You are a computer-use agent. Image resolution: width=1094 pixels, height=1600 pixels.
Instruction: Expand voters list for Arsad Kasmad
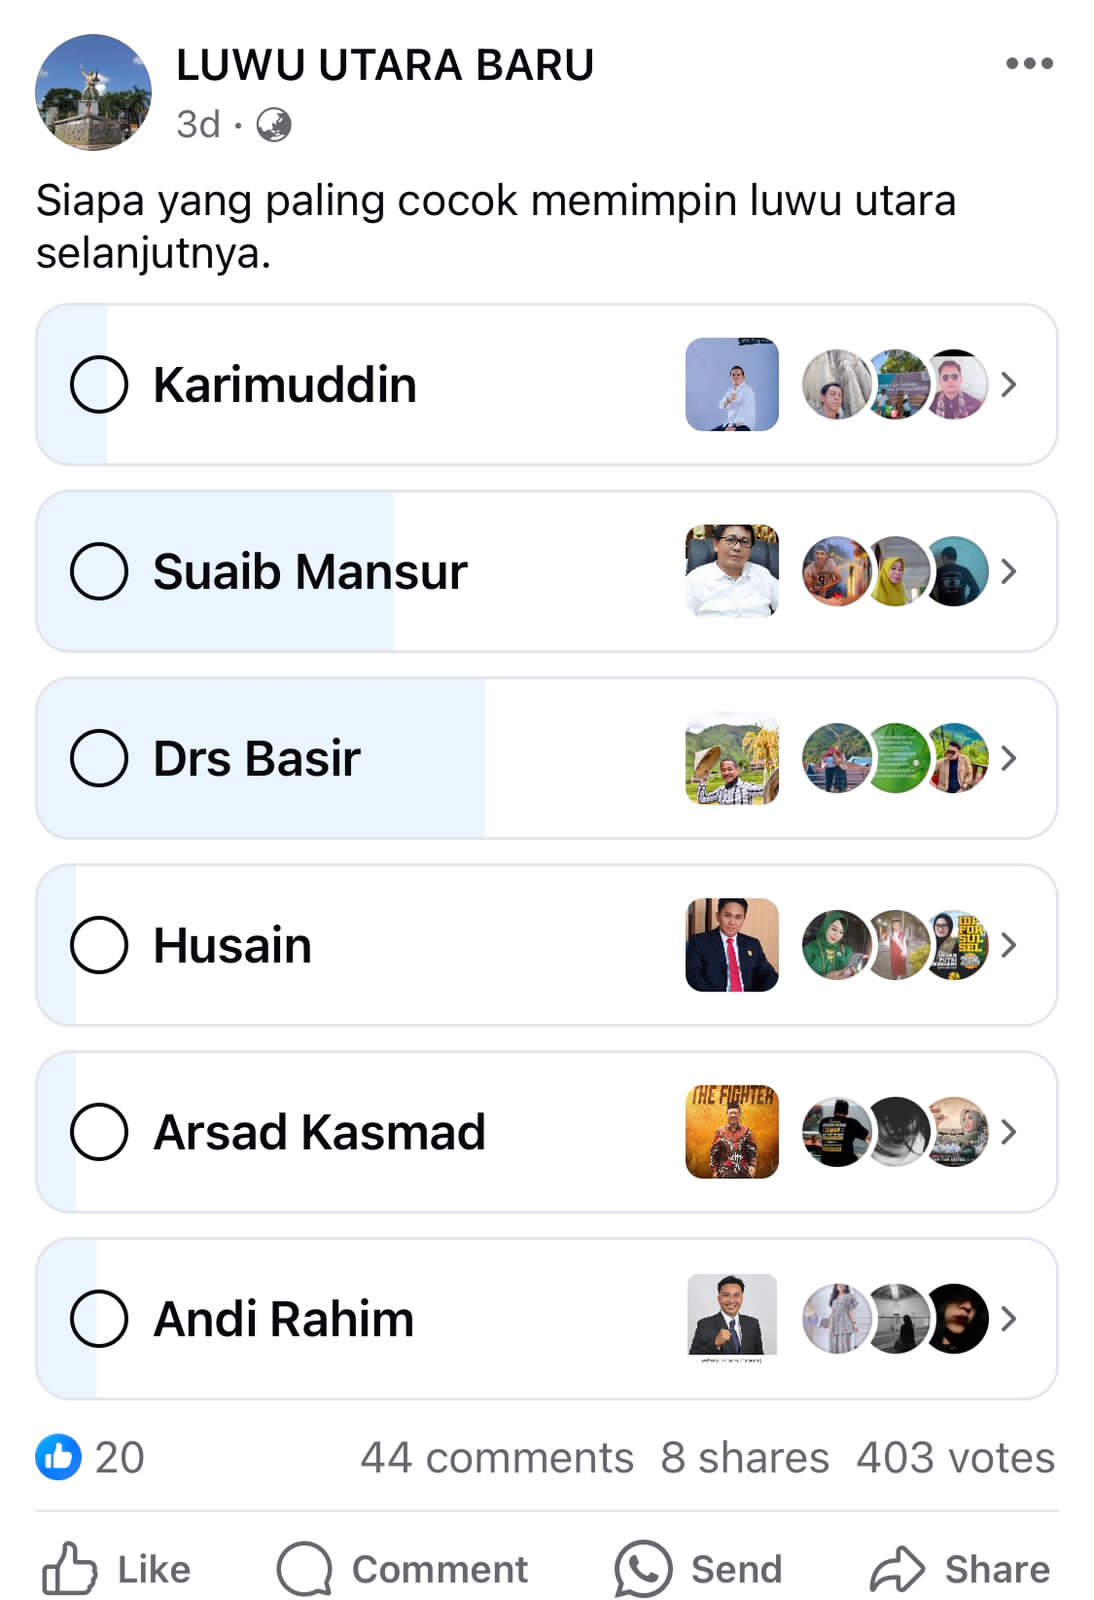1008,1132
